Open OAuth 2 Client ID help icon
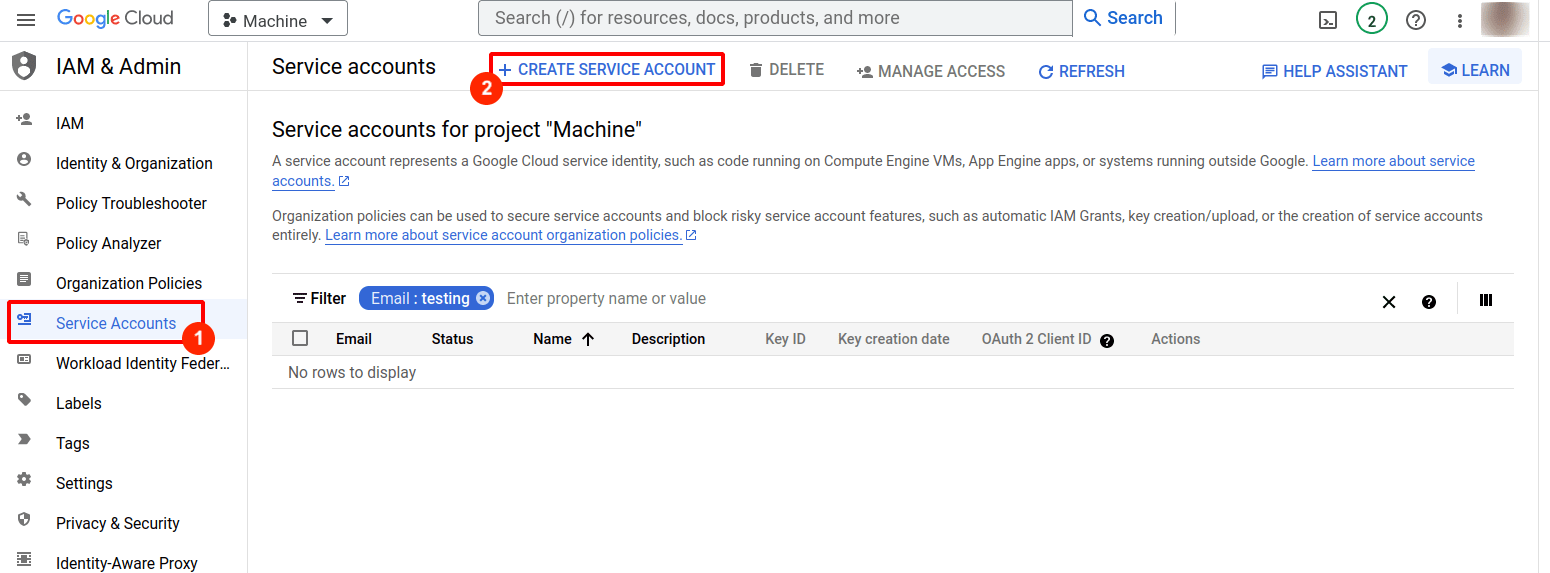The width and height of the screenshot is (1550, 573). [1107, 340]
